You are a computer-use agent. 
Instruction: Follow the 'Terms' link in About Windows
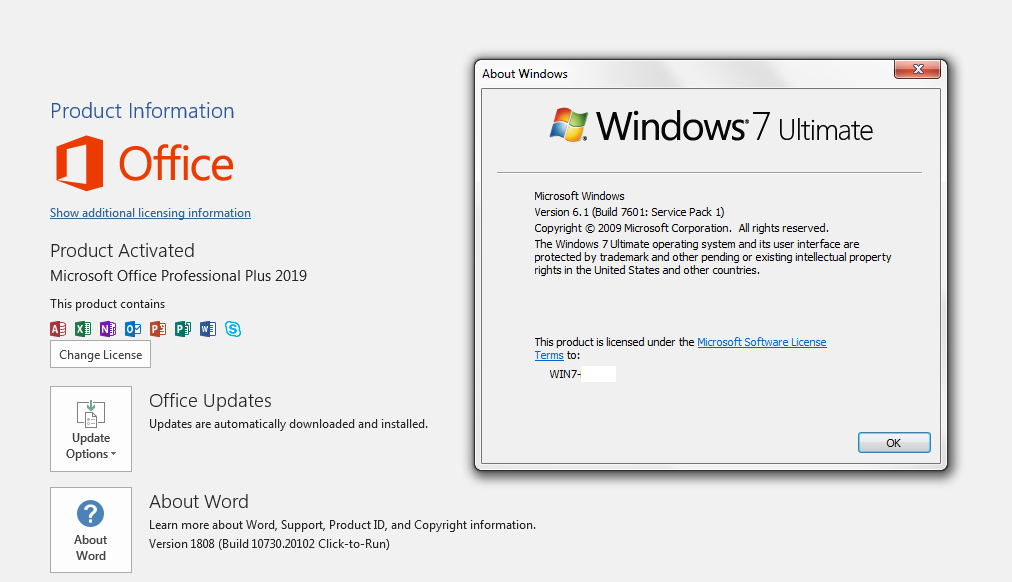coord(549,355)
